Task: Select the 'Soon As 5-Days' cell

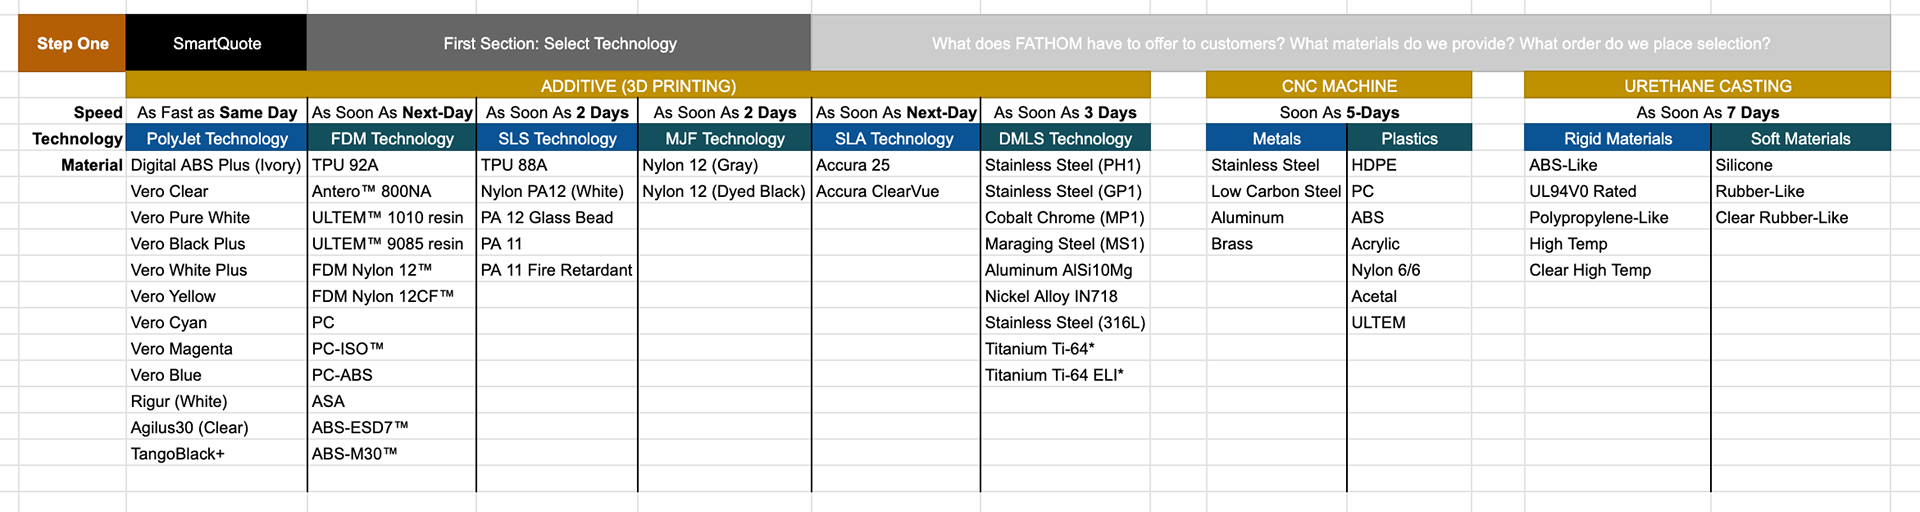Action: point(1339,112)
